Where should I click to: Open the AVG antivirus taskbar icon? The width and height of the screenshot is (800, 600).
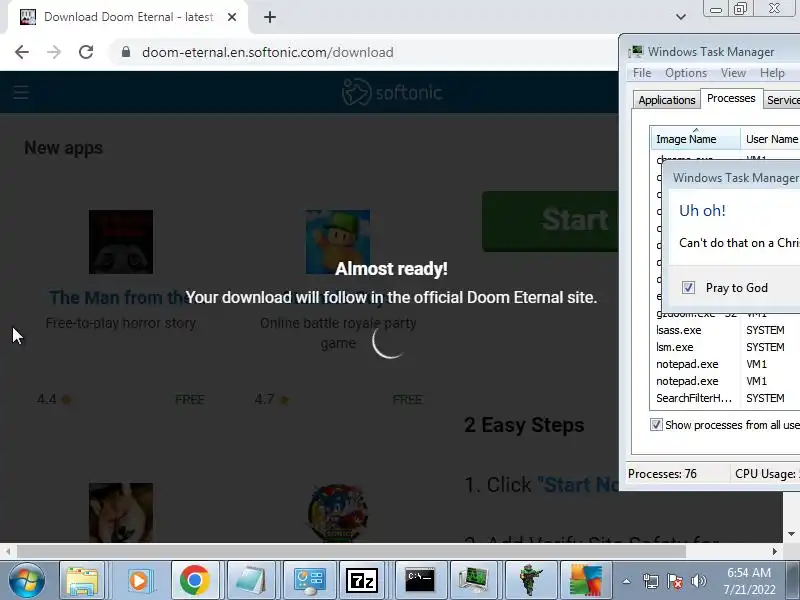point(586,581)
